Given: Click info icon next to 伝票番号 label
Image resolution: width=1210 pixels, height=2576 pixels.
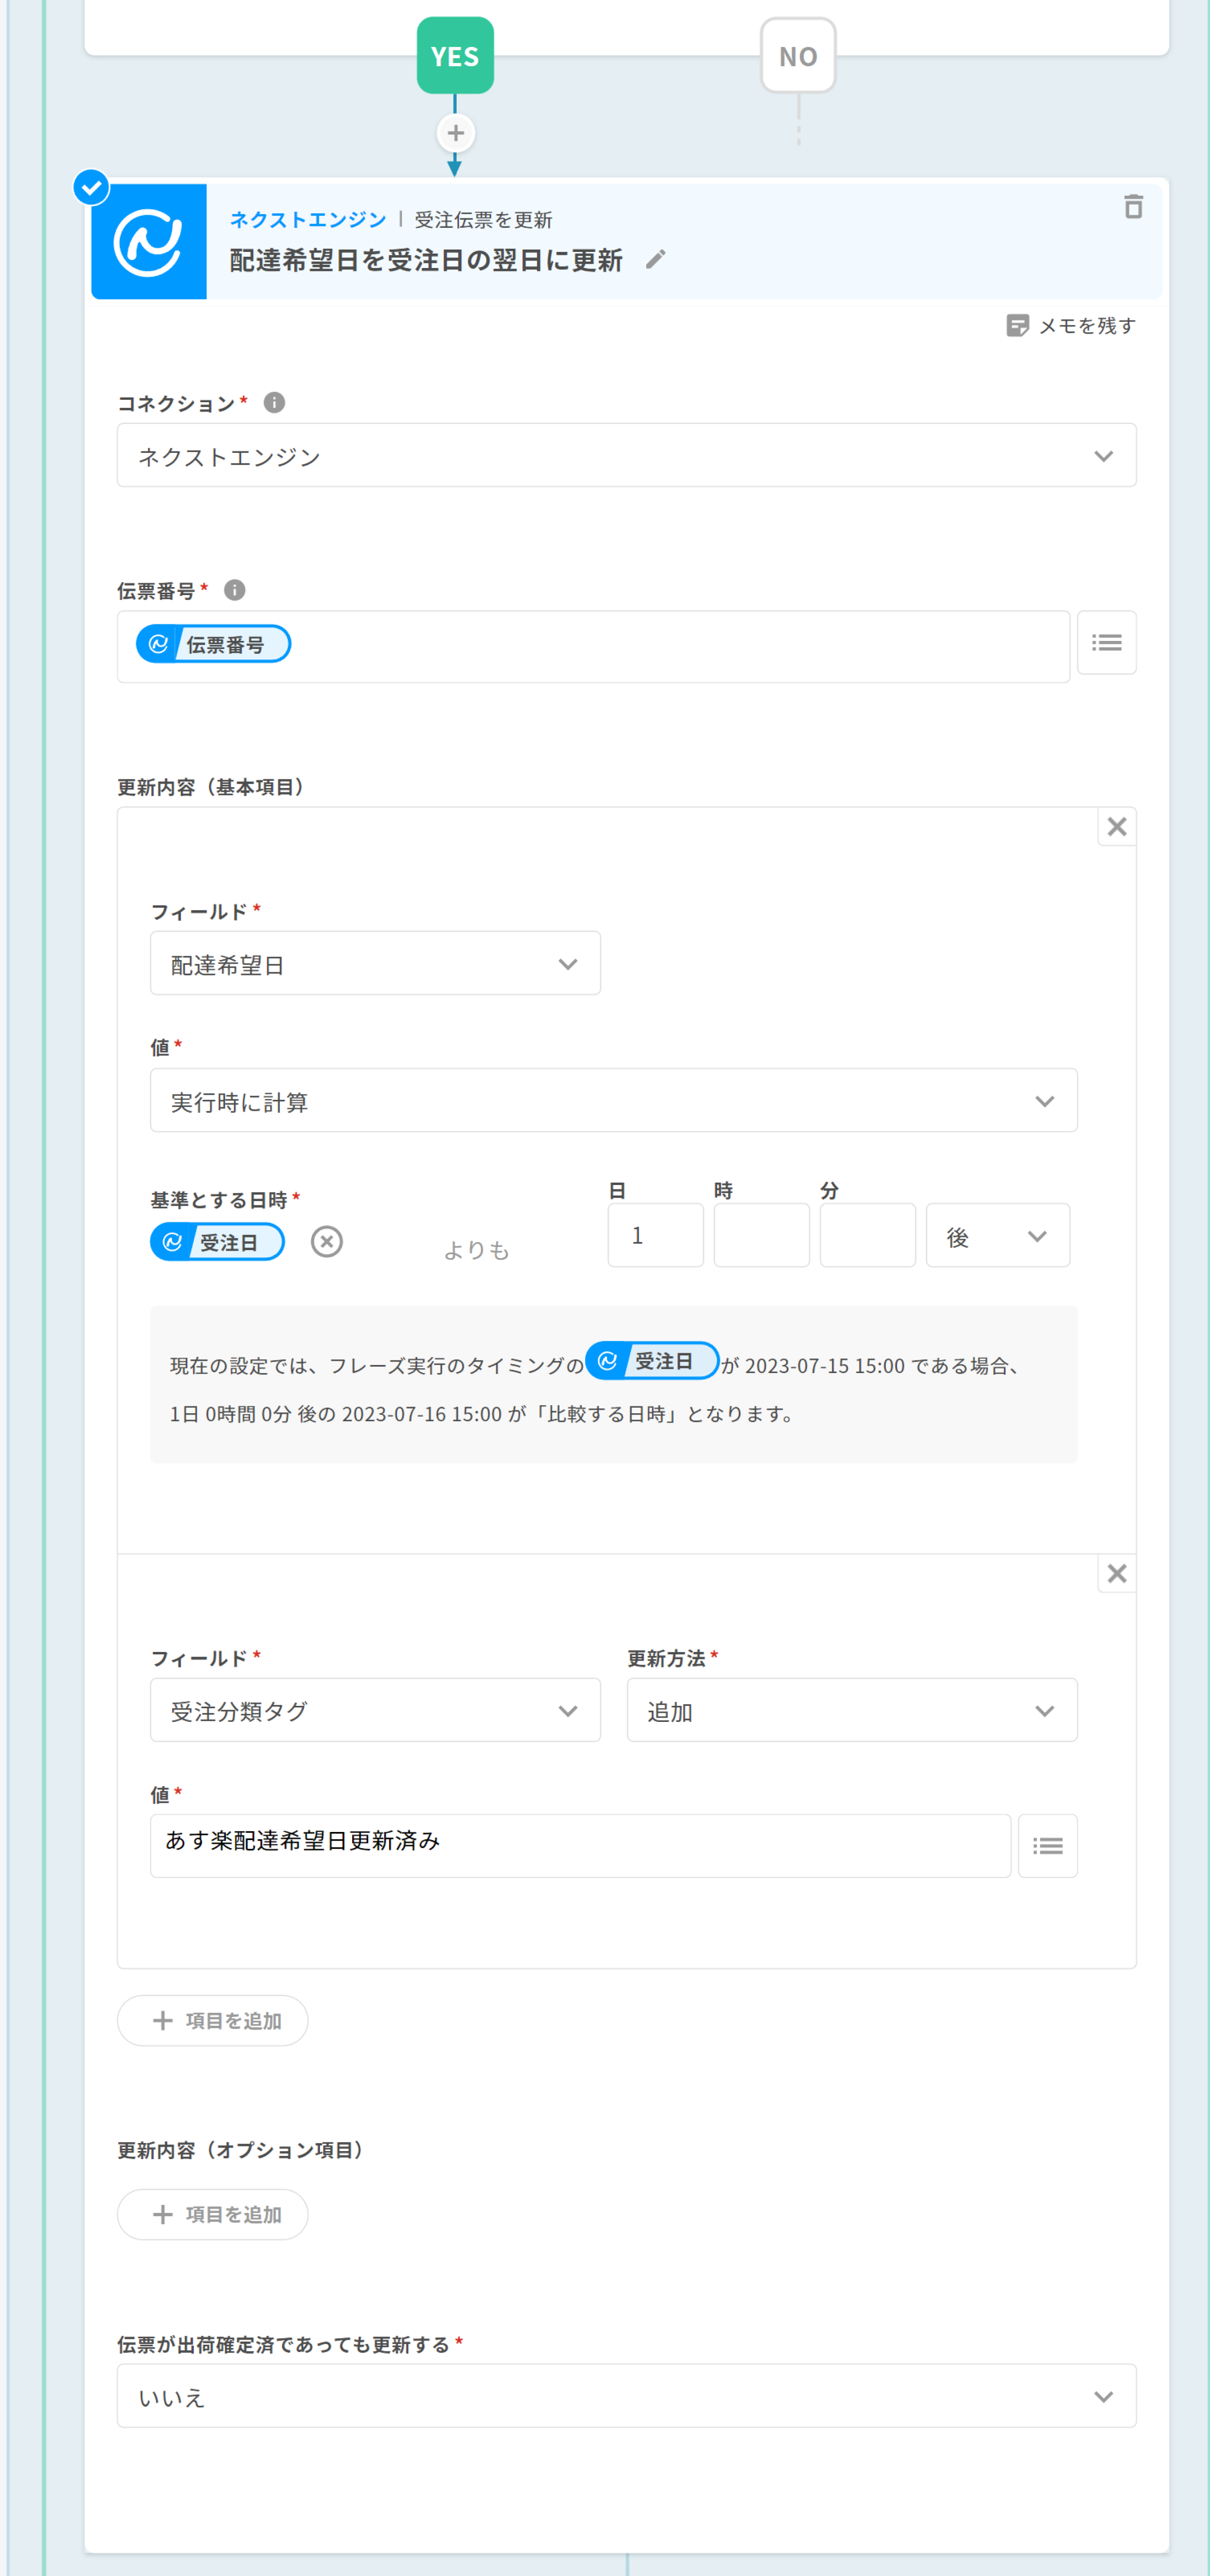Looking at the screenshot, I should click(234, 590).
